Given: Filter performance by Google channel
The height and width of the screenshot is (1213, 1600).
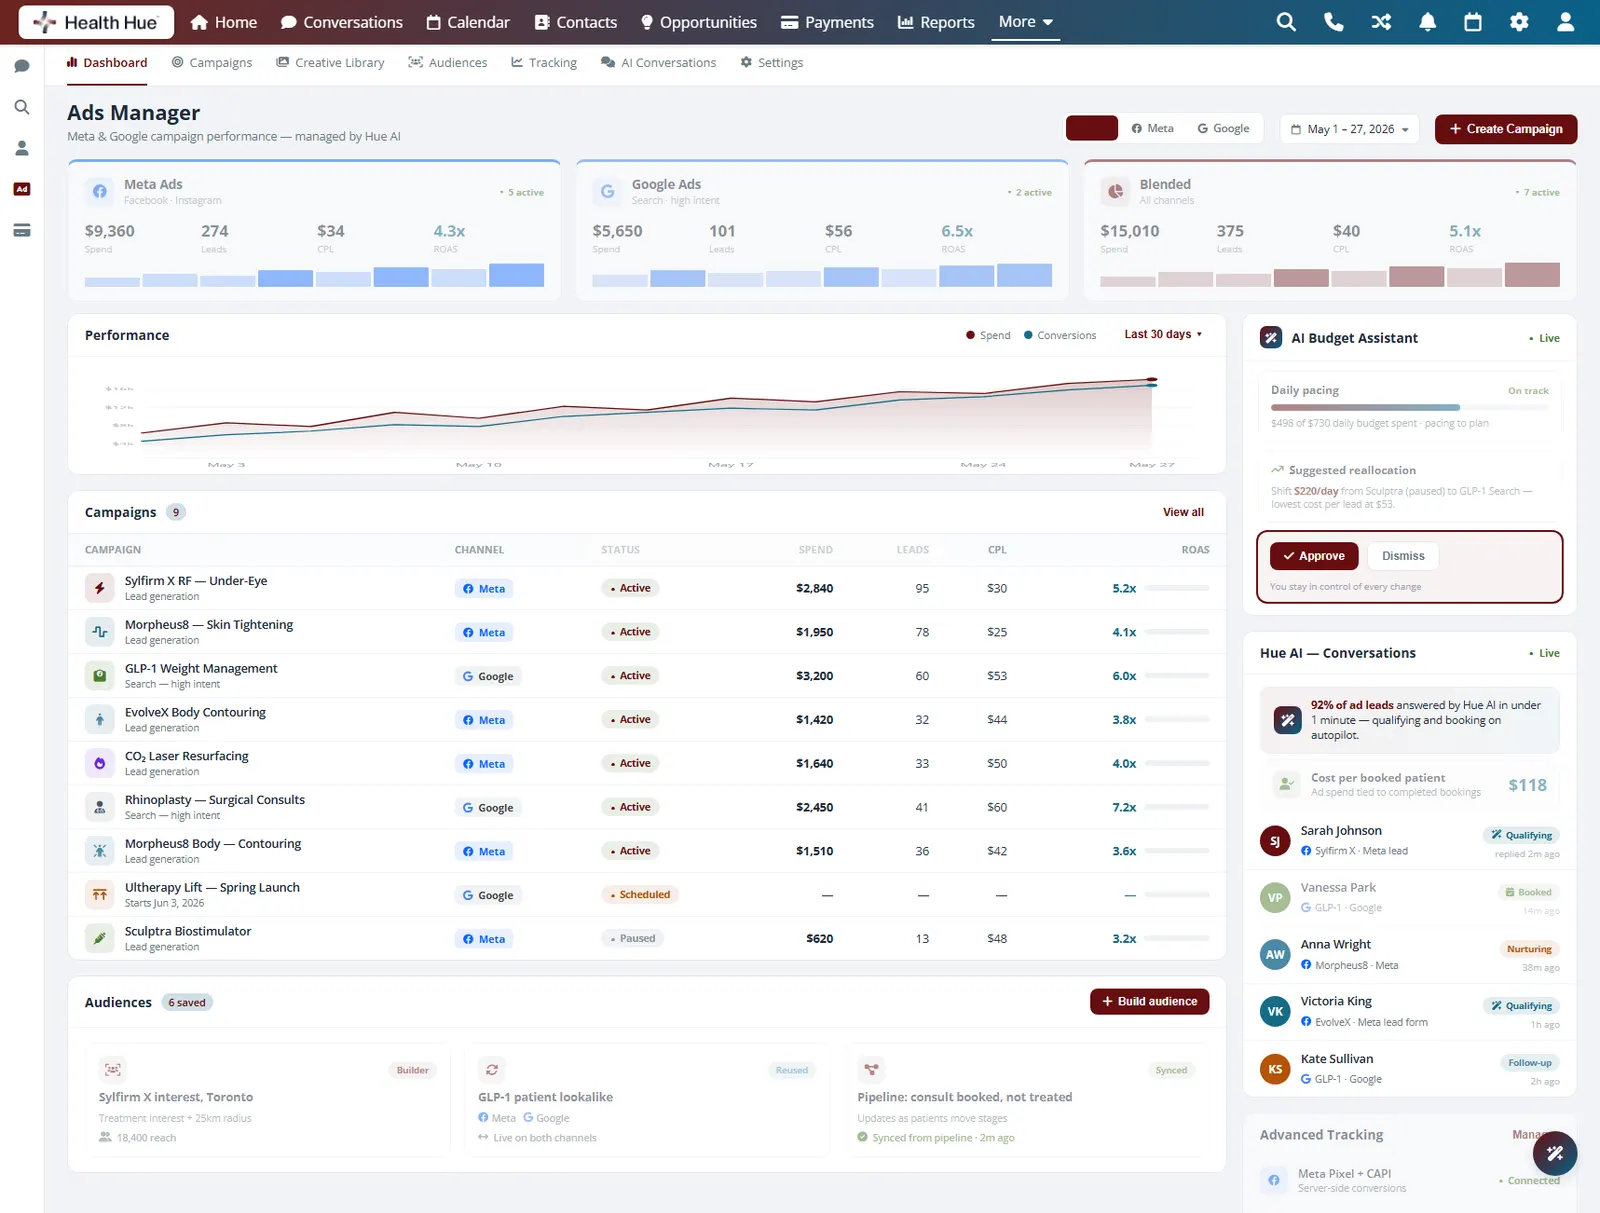Looking at the screenshot, I should [1223, 128].
